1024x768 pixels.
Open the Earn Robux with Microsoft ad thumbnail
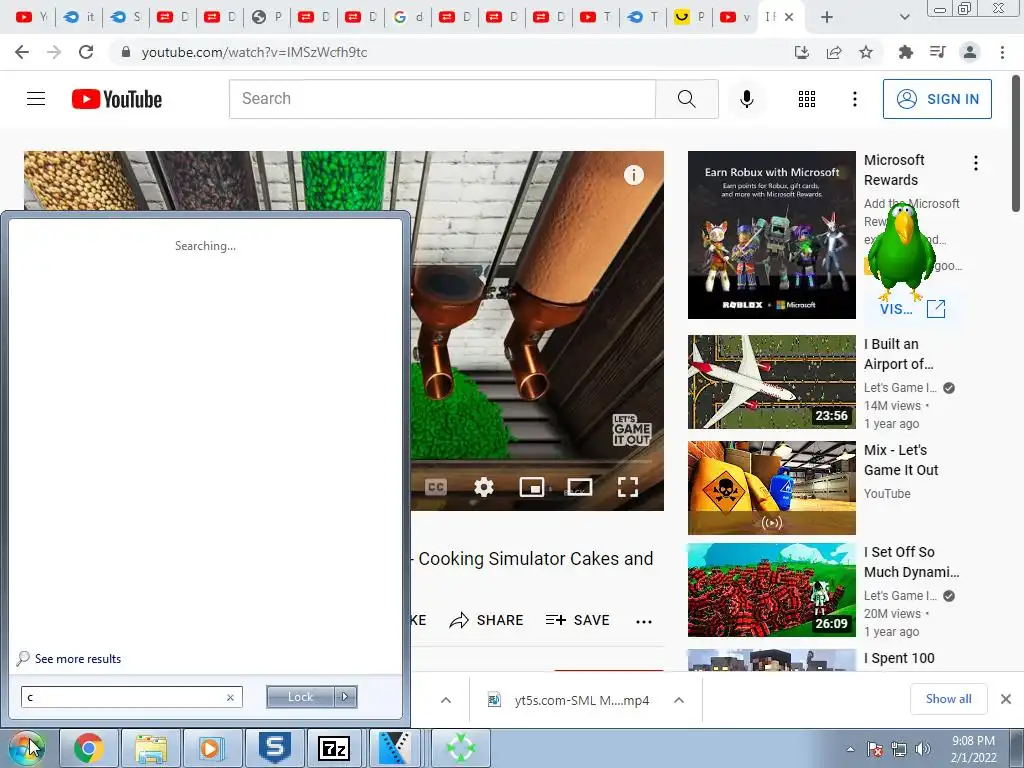coord(771,235)
